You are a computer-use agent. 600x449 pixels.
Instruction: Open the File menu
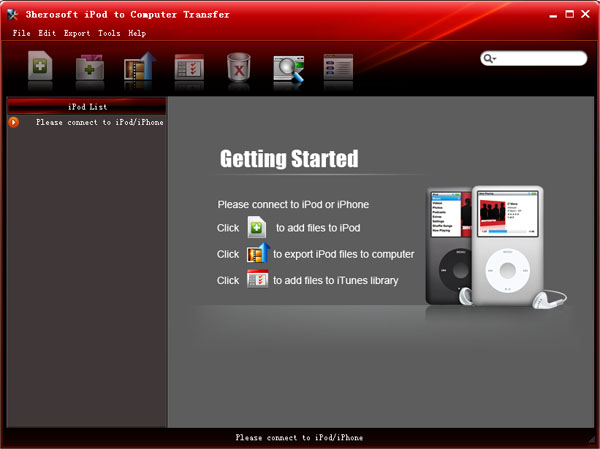point(21,33)
